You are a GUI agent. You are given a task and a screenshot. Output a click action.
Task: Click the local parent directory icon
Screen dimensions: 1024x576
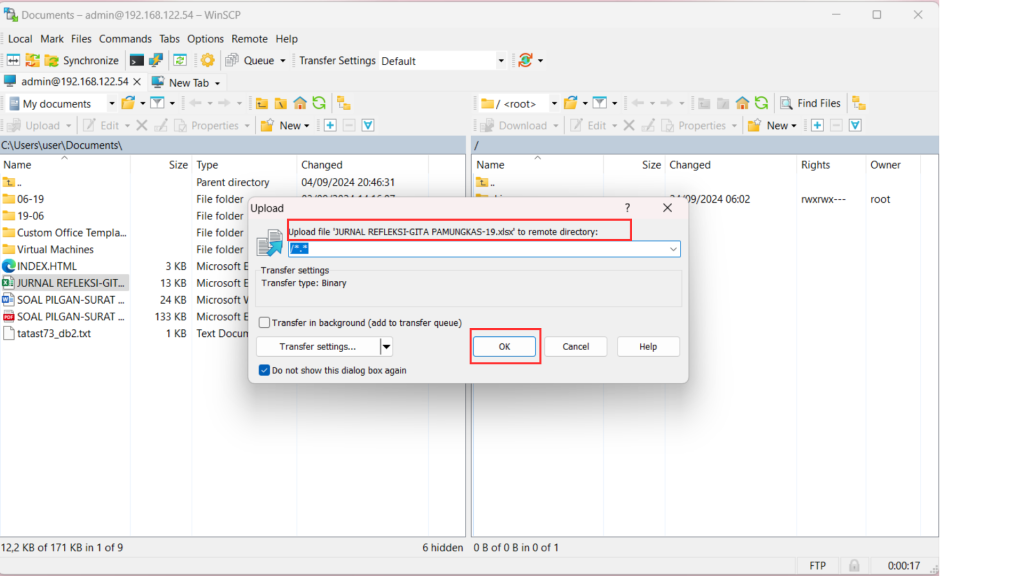[261, 103]
